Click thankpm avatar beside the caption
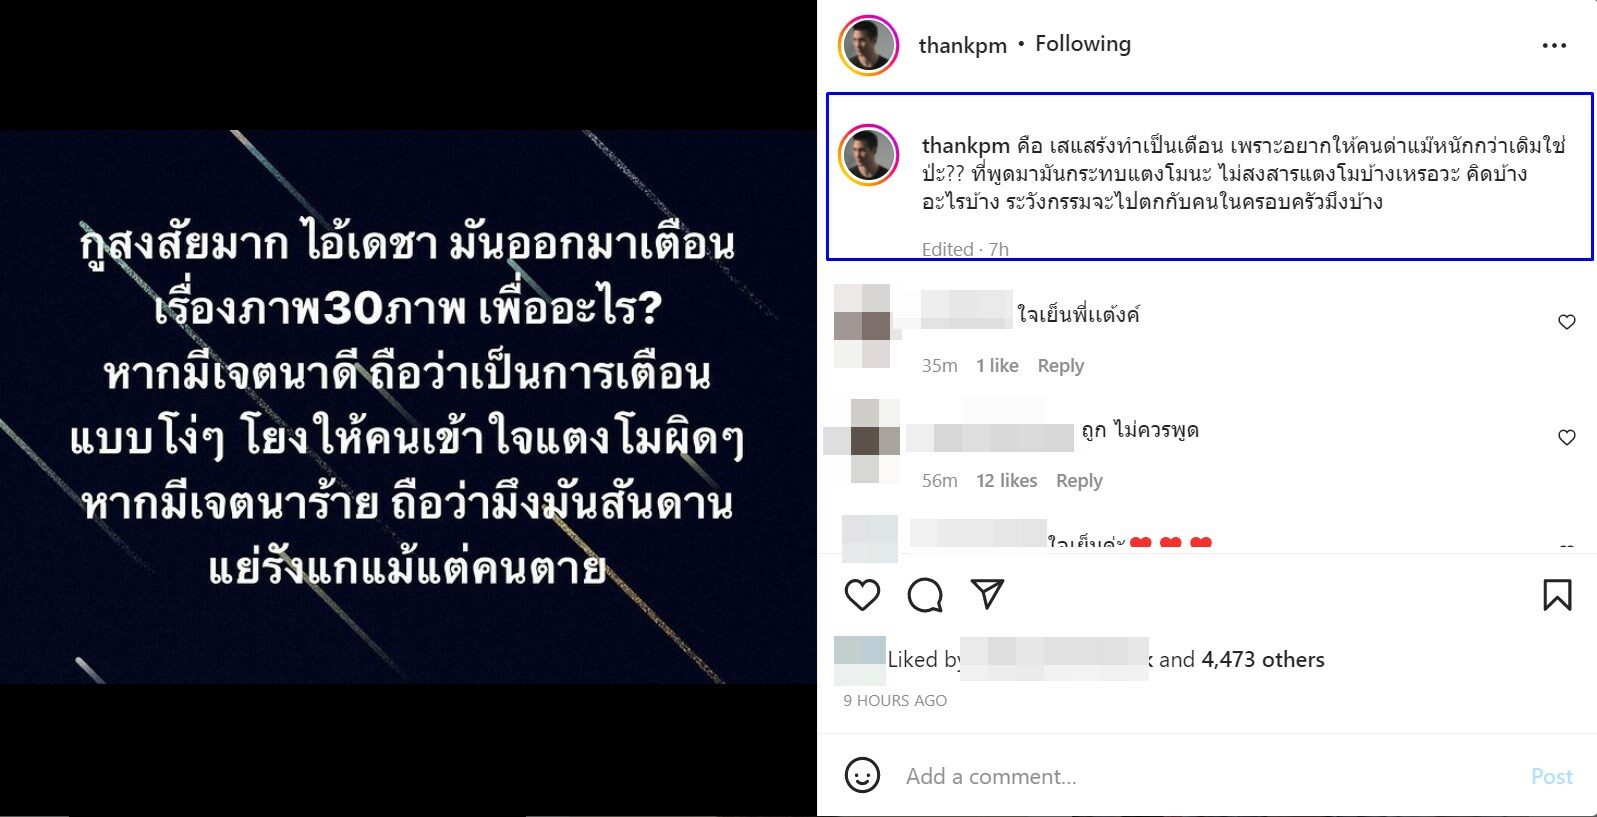Viewport: 1597px width, 817px height. [868, 155]
